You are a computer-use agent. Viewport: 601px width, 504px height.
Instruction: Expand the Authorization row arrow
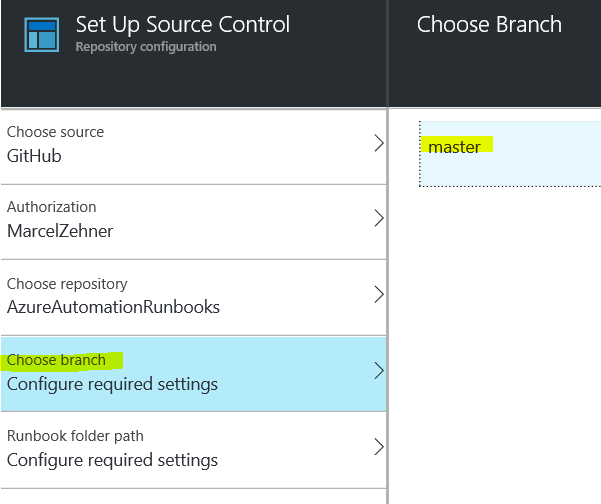point(378,218)
